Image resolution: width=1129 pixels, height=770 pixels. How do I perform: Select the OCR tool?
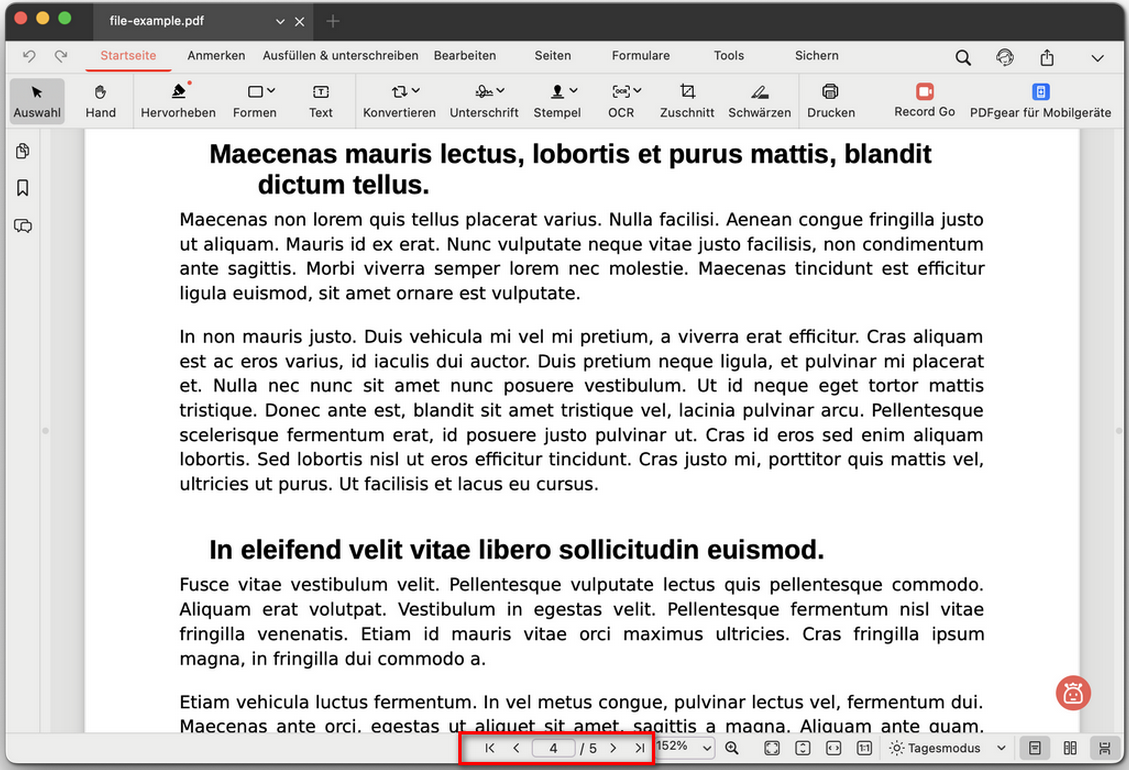[621, 100]
